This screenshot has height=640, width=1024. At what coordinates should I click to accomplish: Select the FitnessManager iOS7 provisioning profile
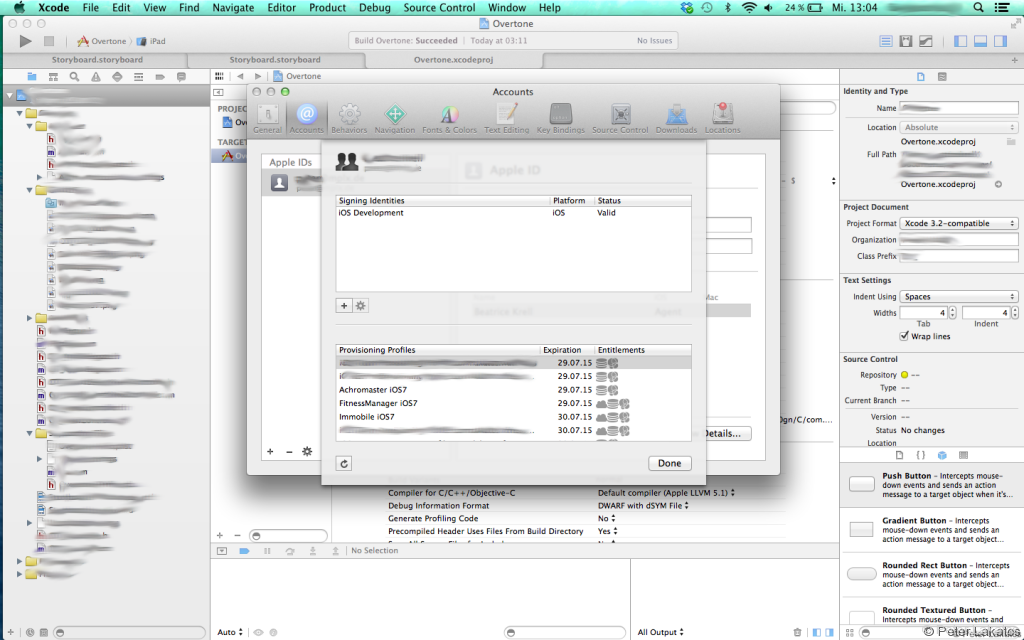click(513, 404)
